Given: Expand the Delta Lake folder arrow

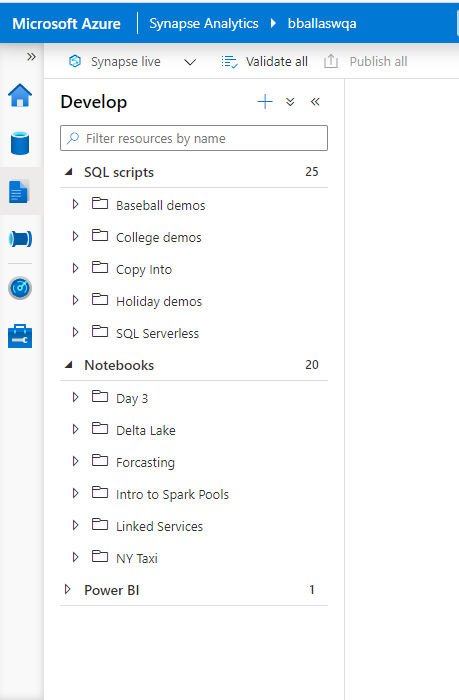Looking at the screenshot, I should coord(75,429).
